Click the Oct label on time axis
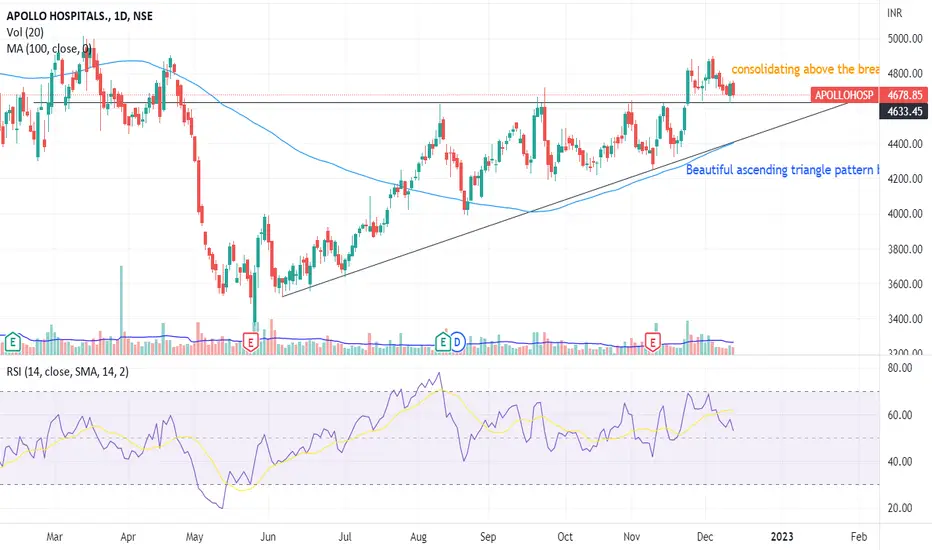 [x=565, y=537]
